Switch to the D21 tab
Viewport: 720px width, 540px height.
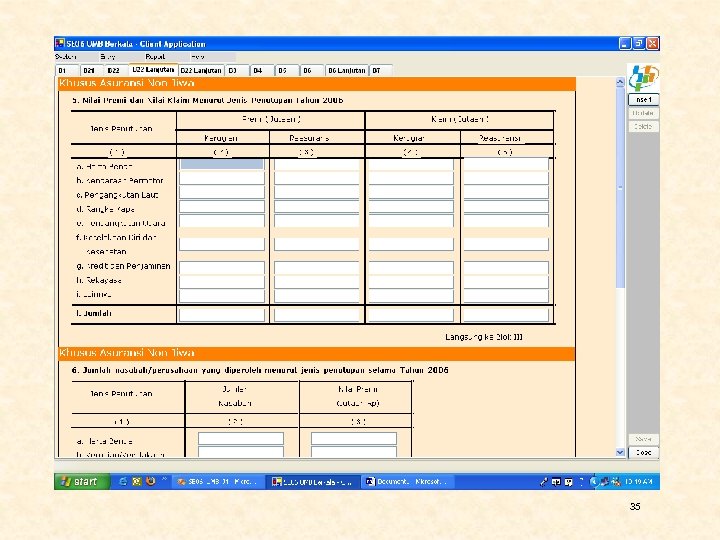coord(92,70)
